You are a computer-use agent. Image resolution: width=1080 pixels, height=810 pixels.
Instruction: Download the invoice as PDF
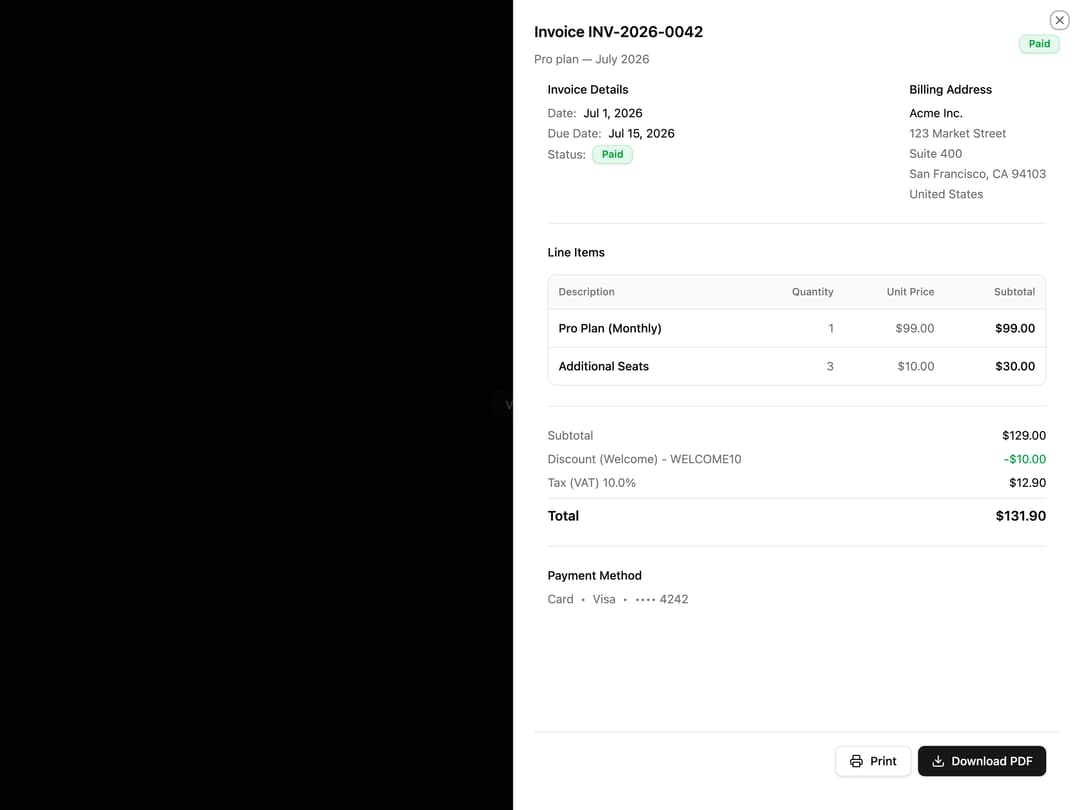[982, 761]
